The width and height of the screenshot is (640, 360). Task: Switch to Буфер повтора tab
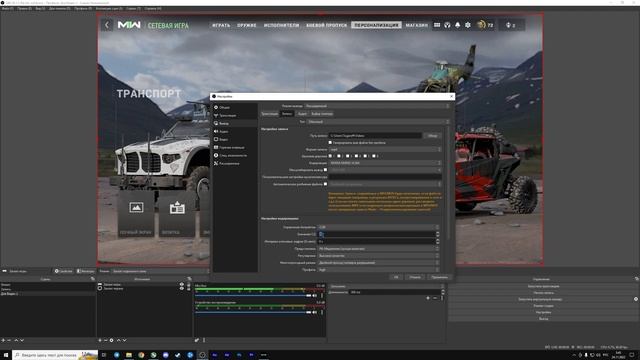pyautogui.click(x=322, y=114)
